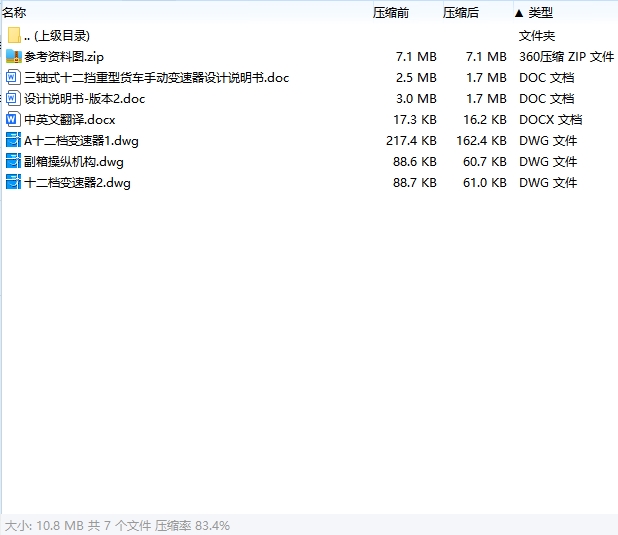Click the 61.0 KB compressed size cell

tap(485, 183)
